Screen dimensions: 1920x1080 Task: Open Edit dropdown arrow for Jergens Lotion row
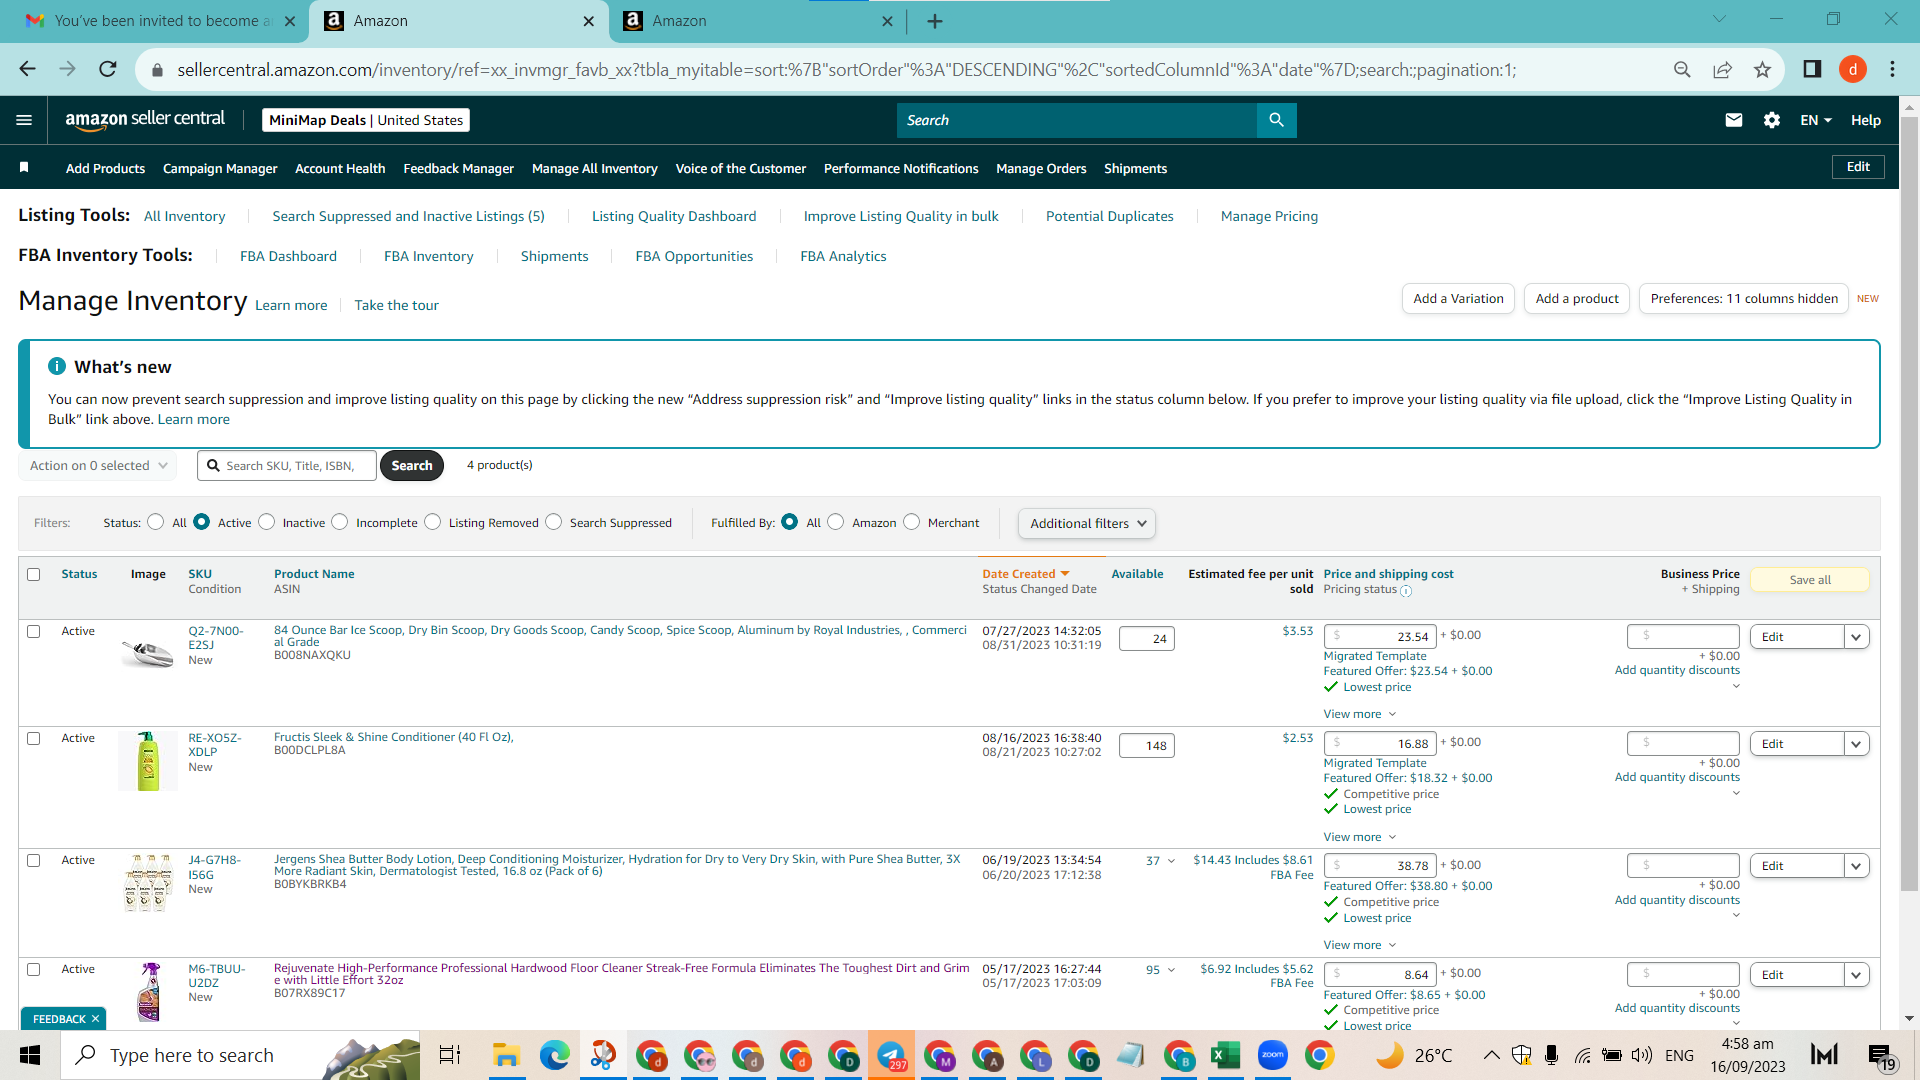pos(1857,866)
